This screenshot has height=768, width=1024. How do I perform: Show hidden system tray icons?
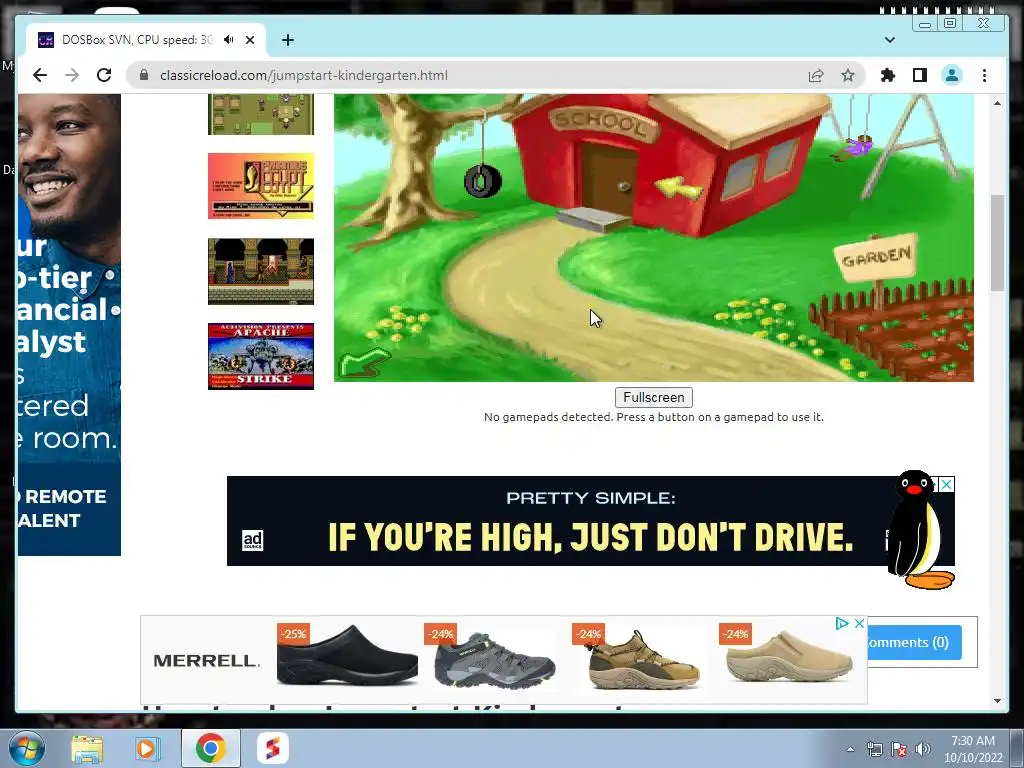pos(850,750)
